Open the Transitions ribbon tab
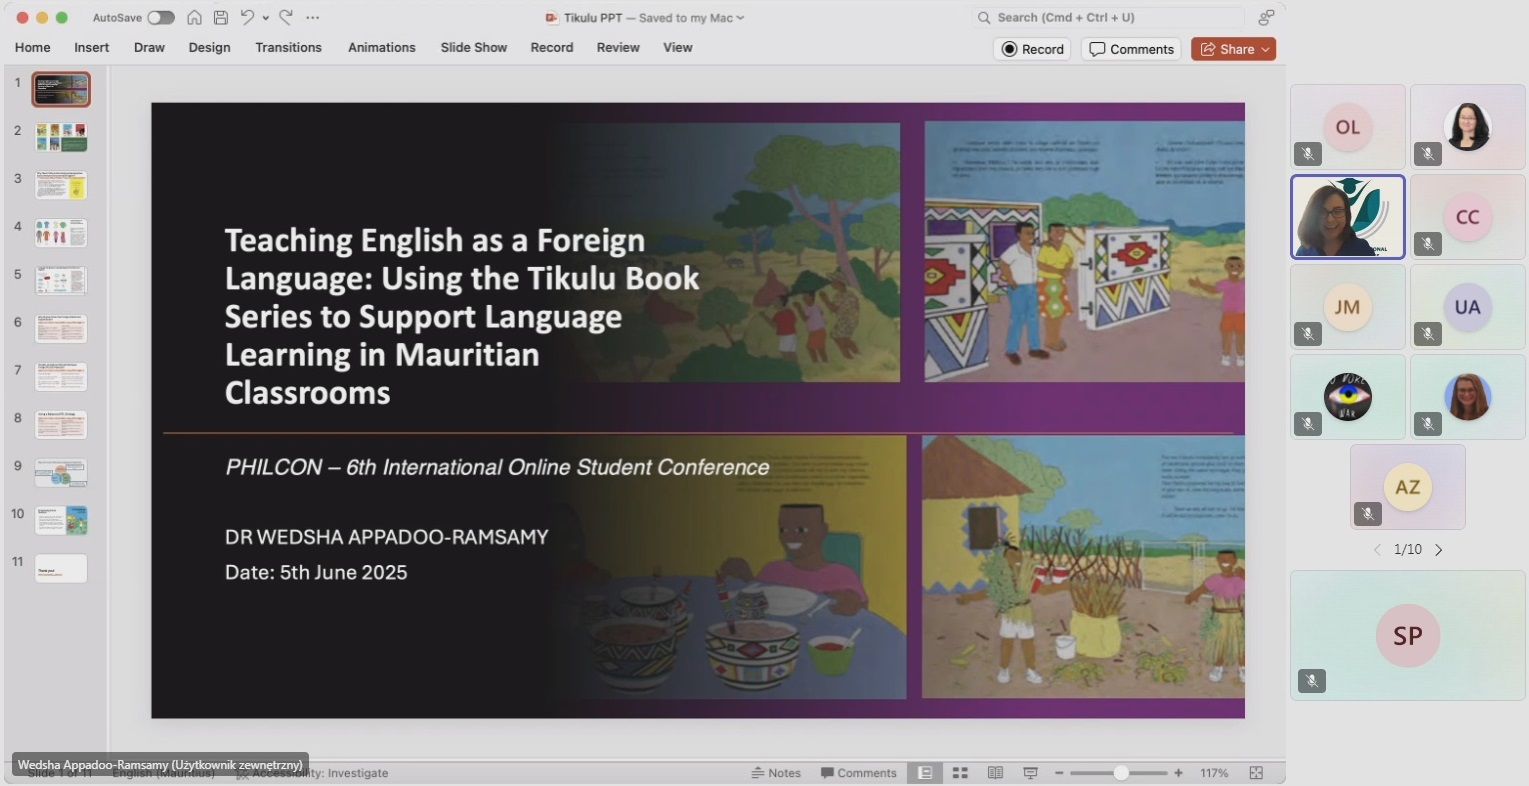The image size is (1529, 786). (288, 47)
